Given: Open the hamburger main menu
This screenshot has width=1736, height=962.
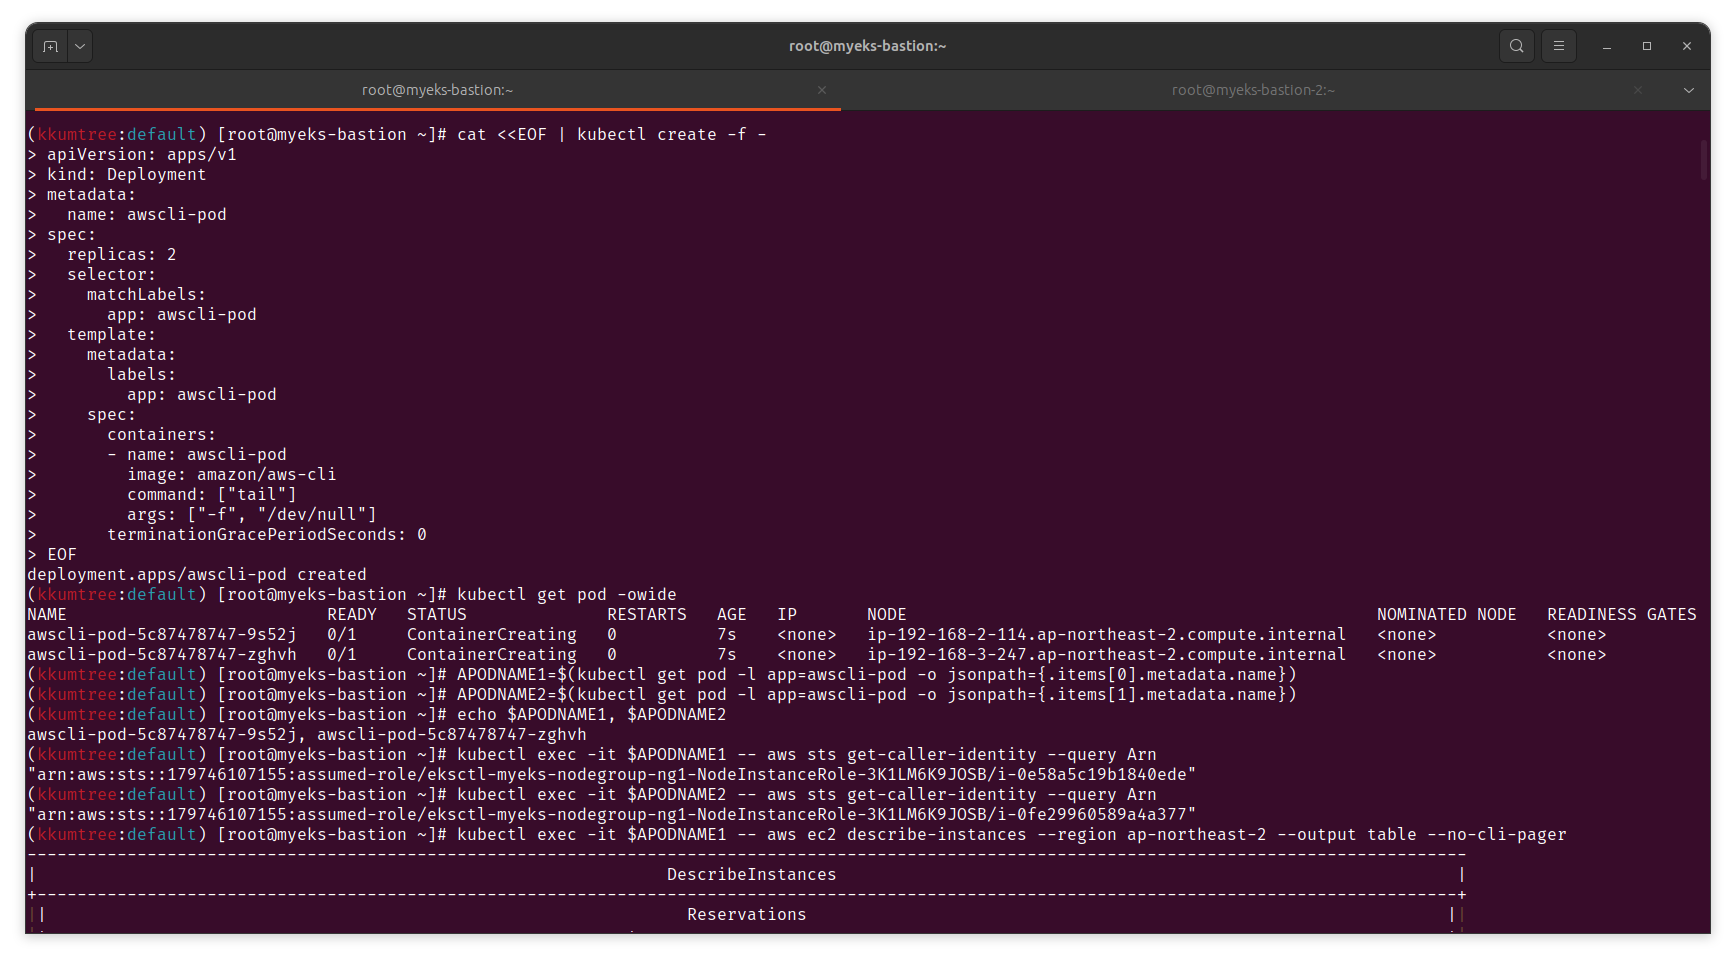Looking at the screenshot, I should [1558, 46].
